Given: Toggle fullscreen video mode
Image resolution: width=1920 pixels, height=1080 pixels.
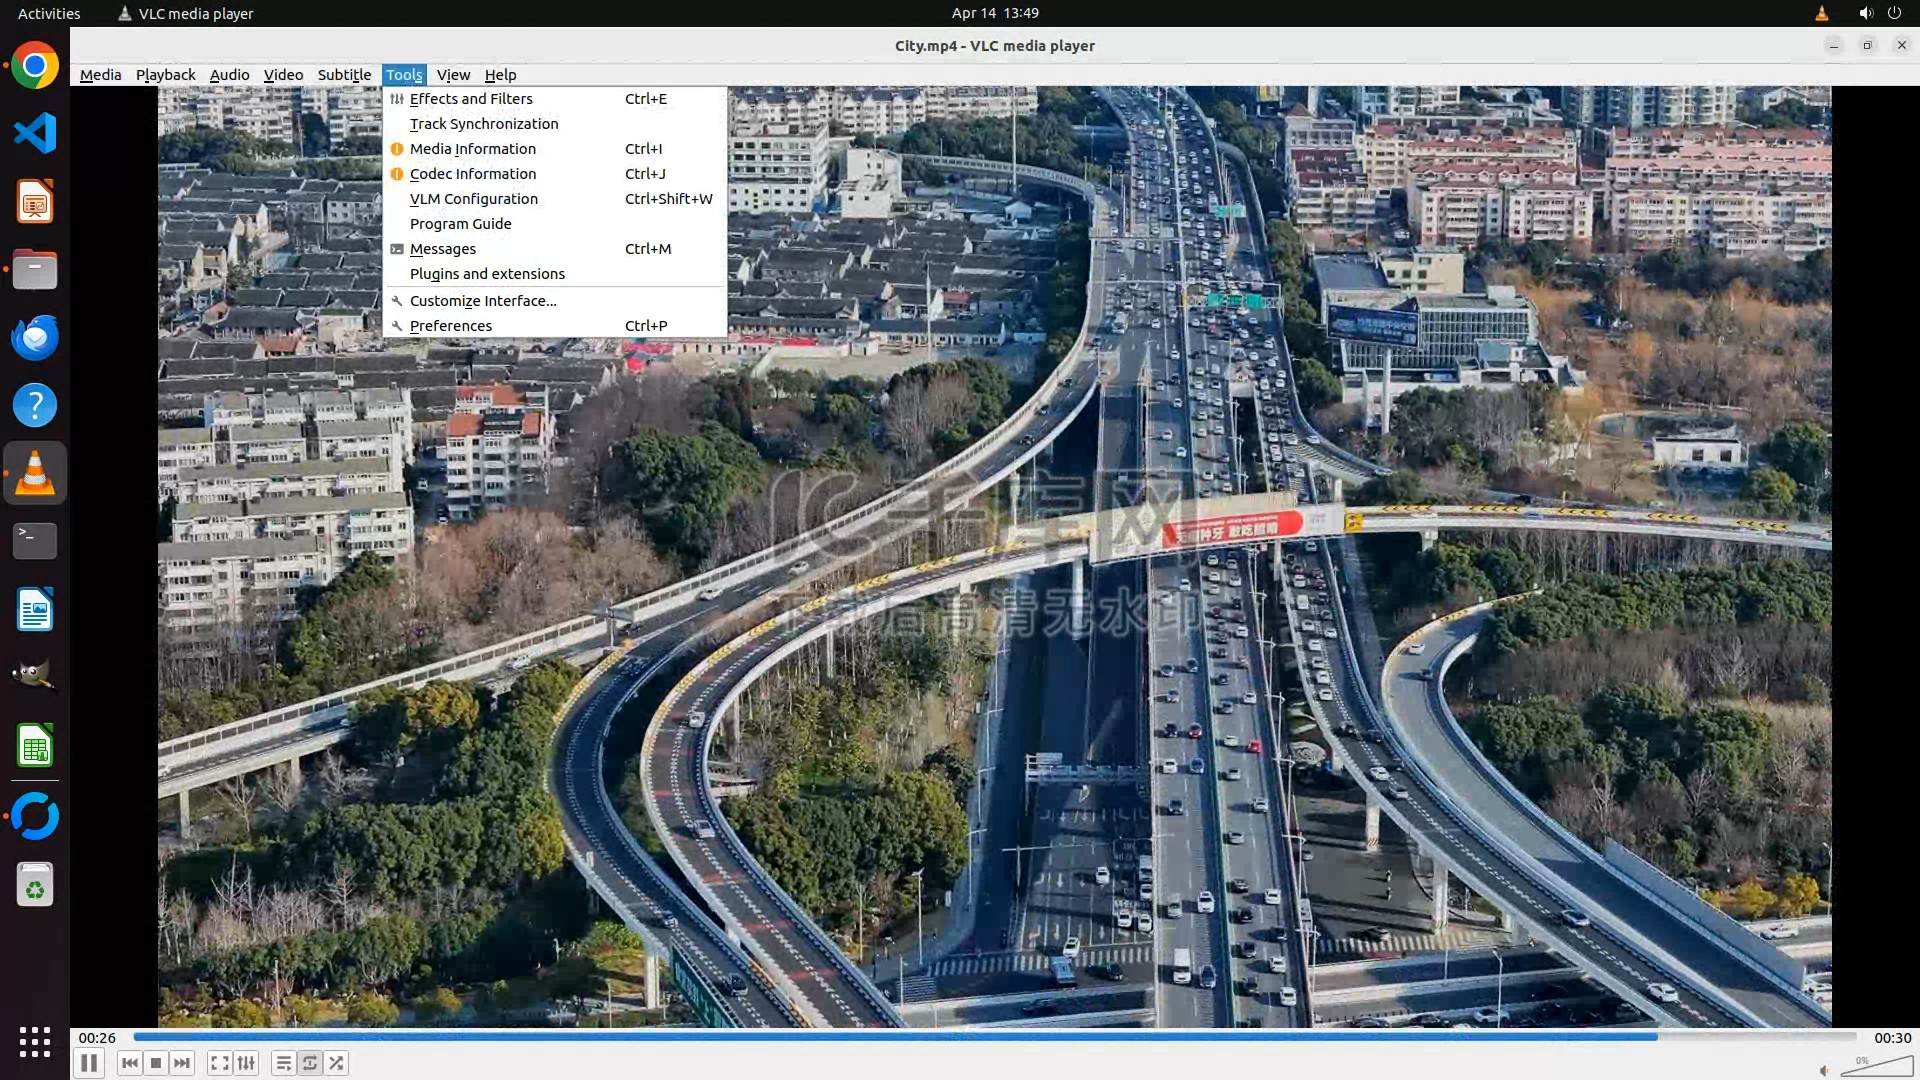Looking at the screenshot, I should 220,1063.
